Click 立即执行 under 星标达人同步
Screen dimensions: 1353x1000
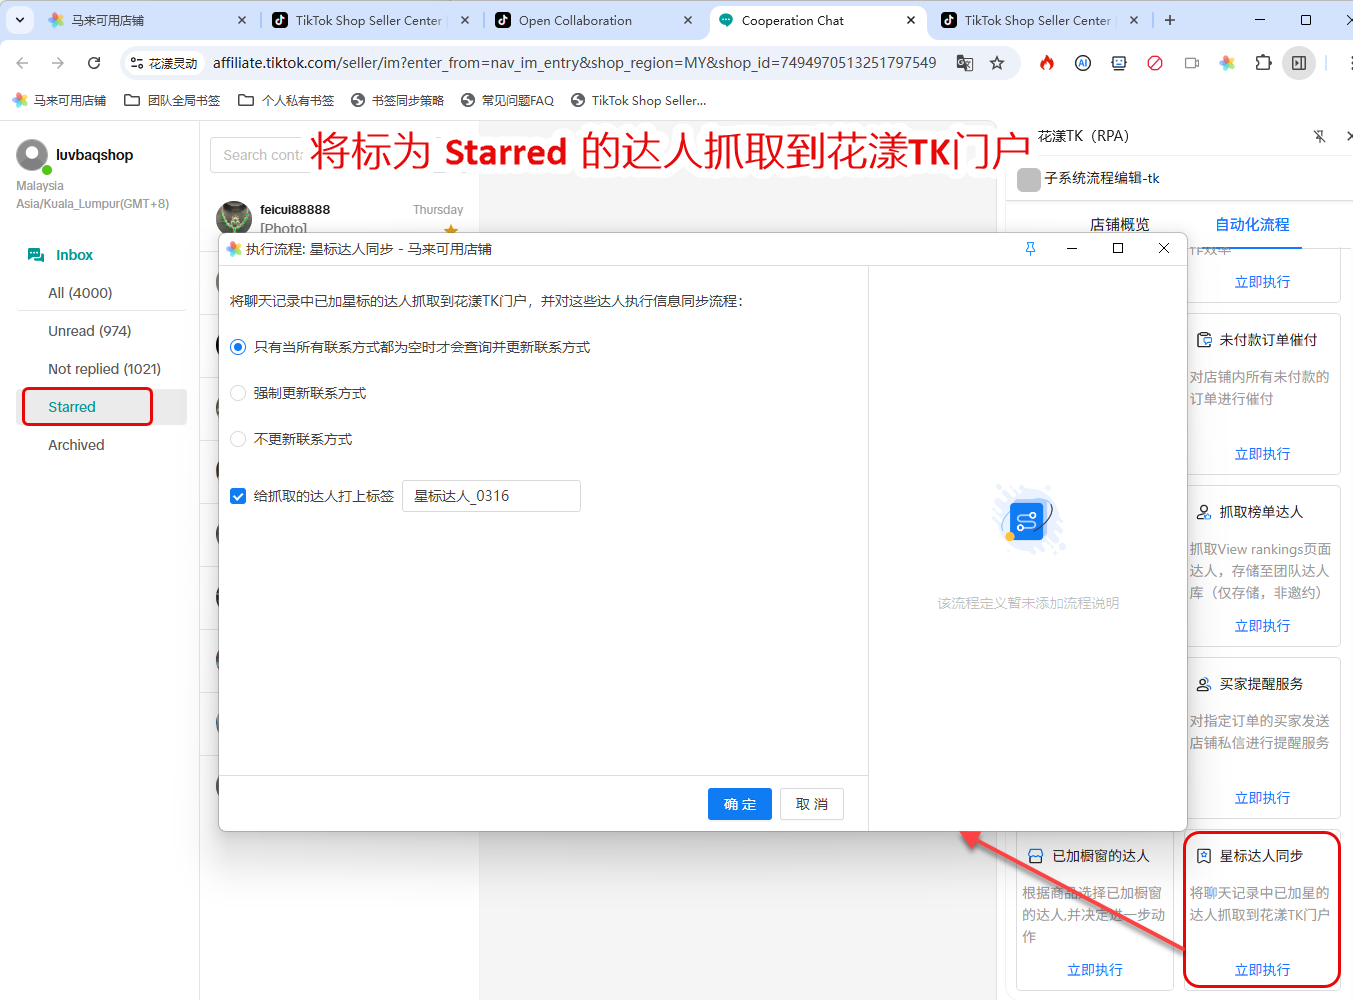coord(1262,969)
